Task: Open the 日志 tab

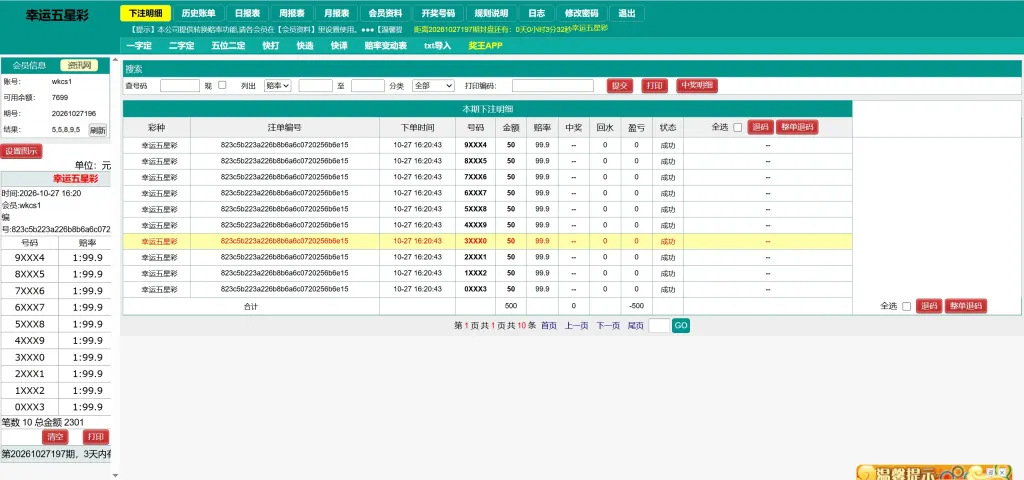Action: [x=537, y=13]
